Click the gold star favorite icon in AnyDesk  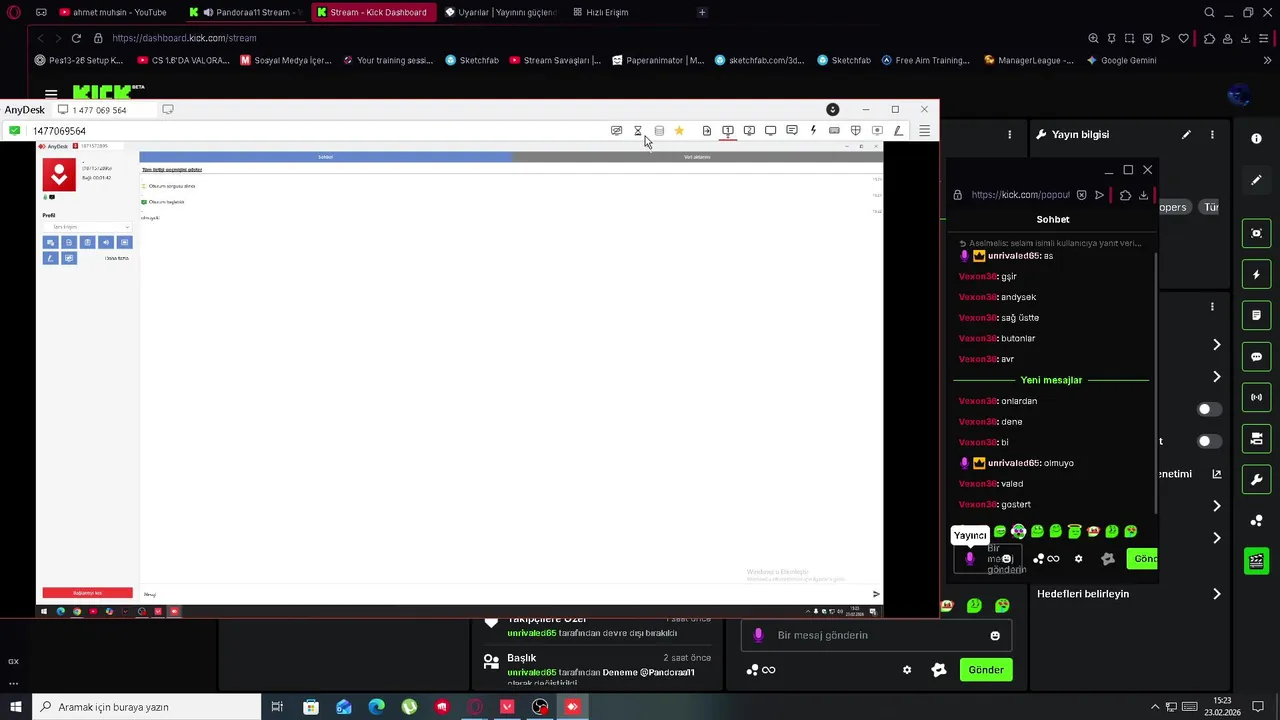click(x=679, y=131)
